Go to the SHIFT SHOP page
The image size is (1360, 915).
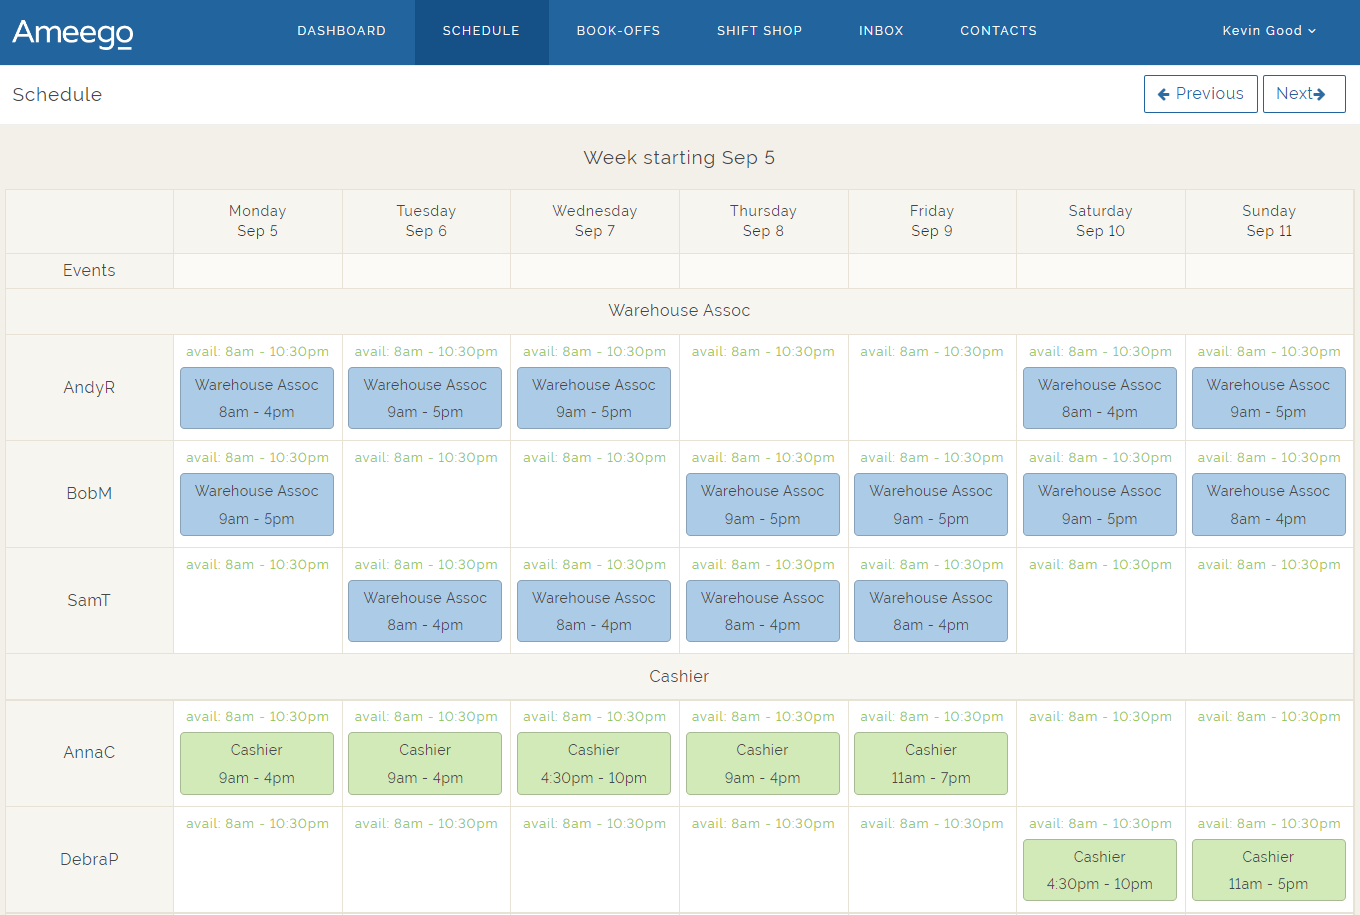pyautogui.click(x=759, y=31)
